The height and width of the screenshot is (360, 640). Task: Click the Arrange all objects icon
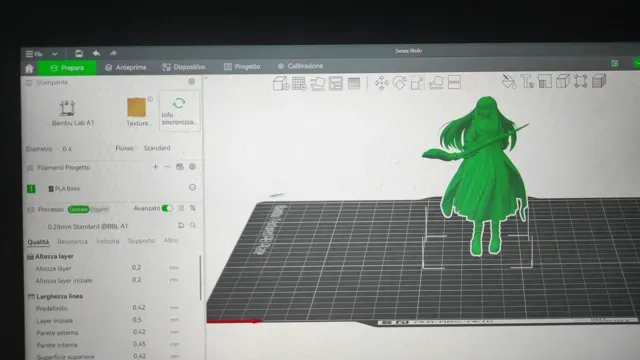tap(336, 83)
